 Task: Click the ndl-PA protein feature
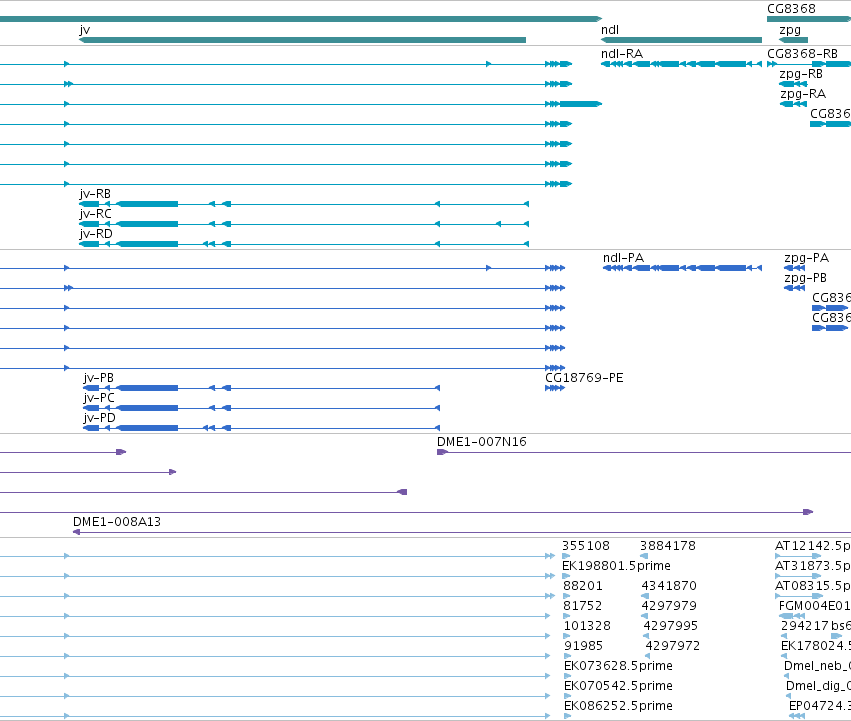tap(682, 268)
